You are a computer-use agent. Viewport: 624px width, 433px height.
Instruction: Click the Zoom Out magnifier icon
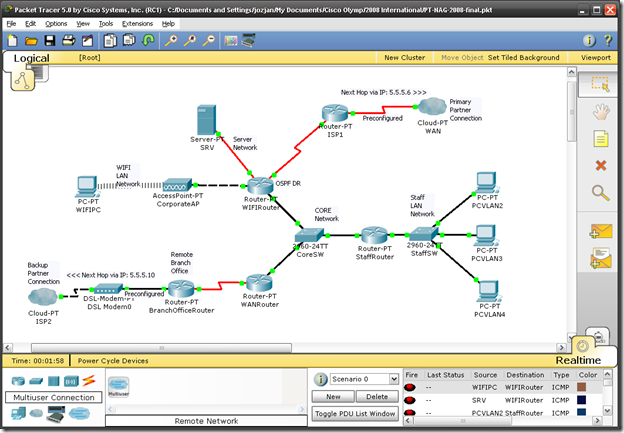pyautogui.click(x=209, y=40)
